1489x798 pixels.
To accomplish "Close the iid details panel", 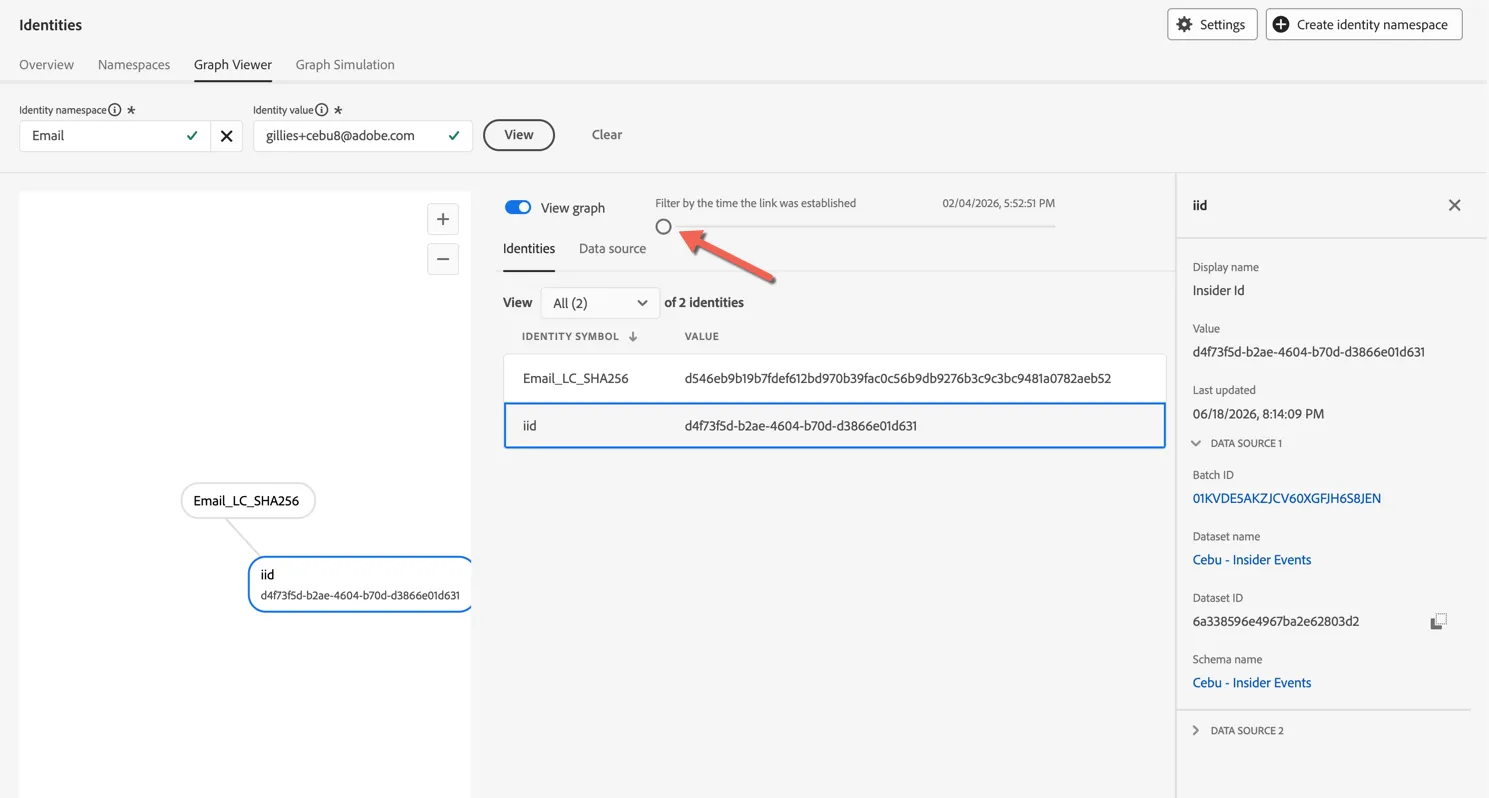I will pyautogui.click(x=1454, y=205).
